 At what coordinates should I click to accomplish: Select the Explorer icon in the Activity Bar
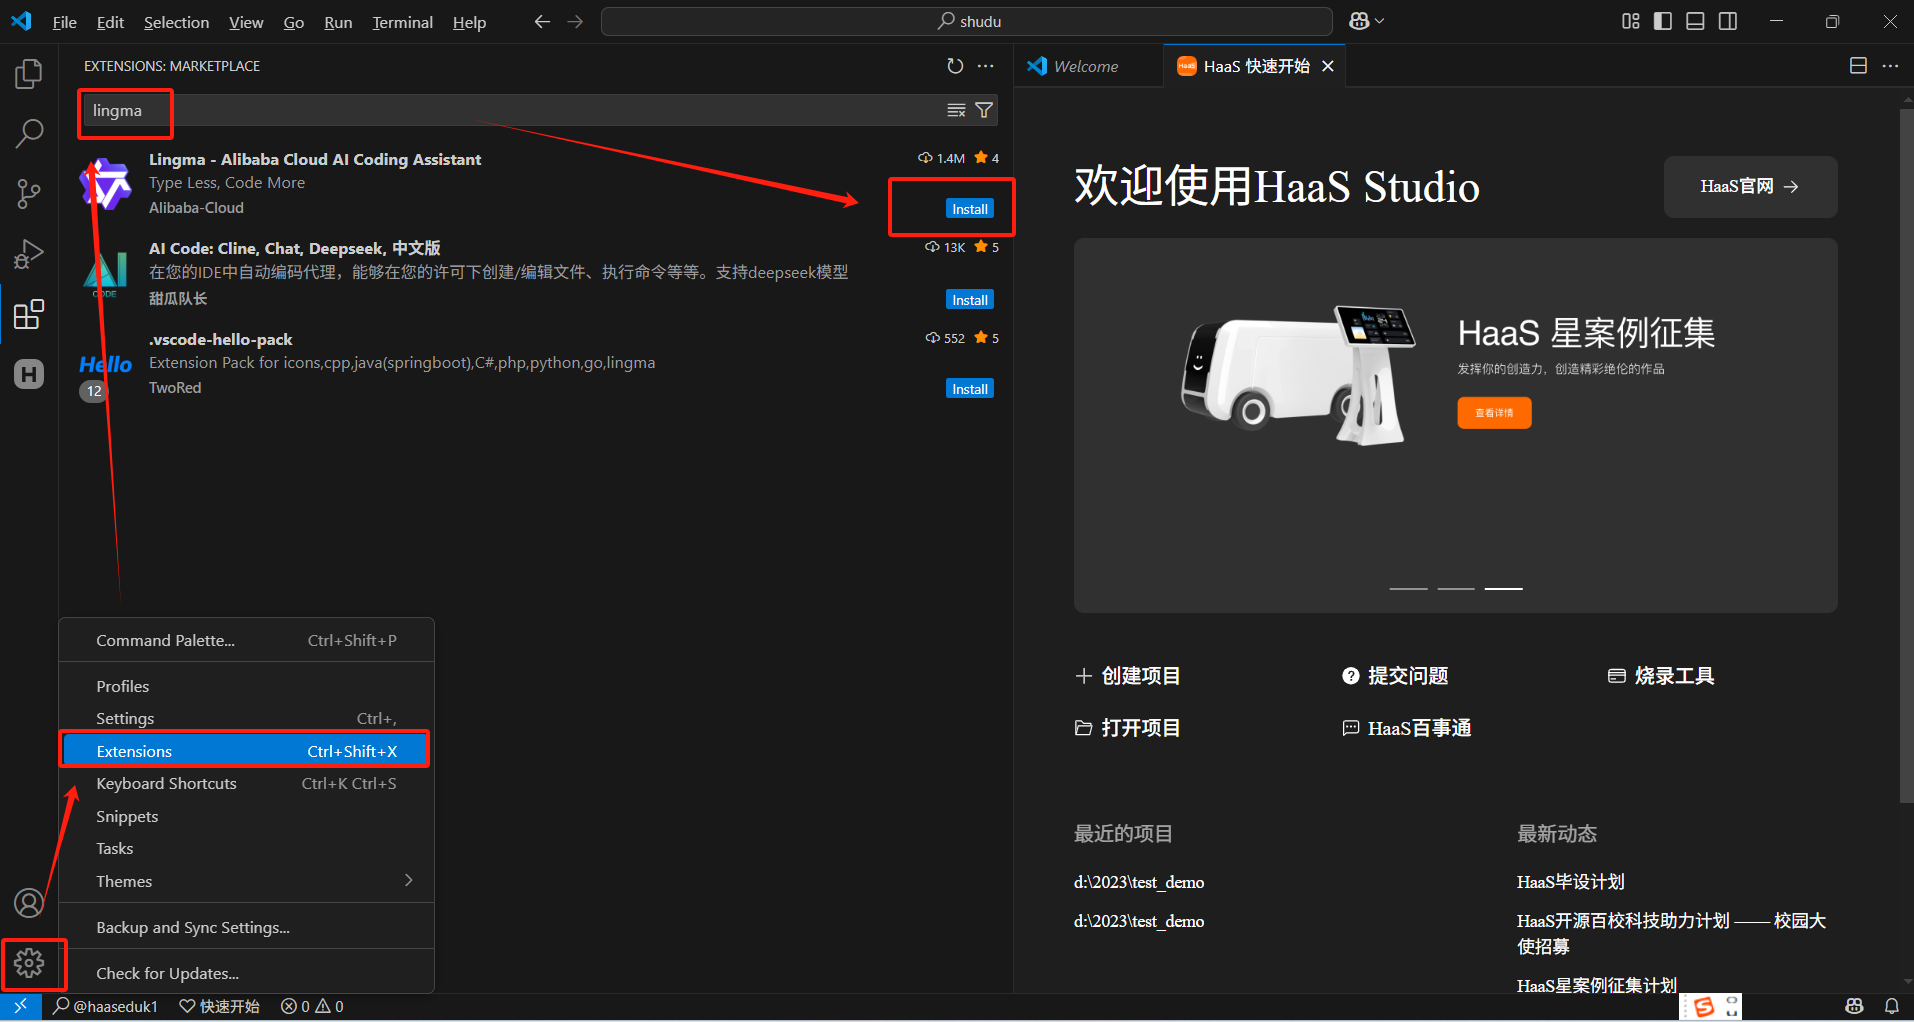pyautogui.click(x=29, y=73)
